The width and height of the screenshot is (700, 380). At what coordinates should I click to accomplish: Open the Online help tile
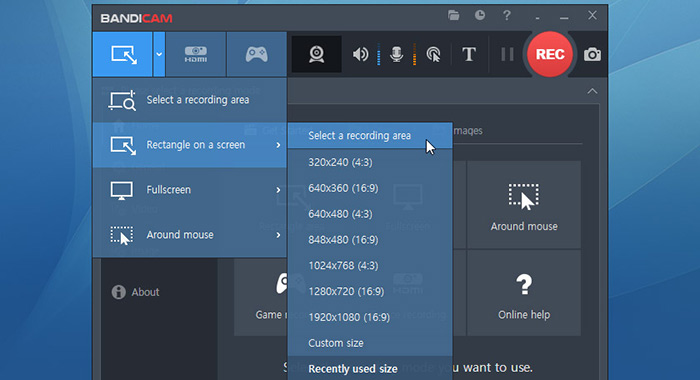coord(524,293)
